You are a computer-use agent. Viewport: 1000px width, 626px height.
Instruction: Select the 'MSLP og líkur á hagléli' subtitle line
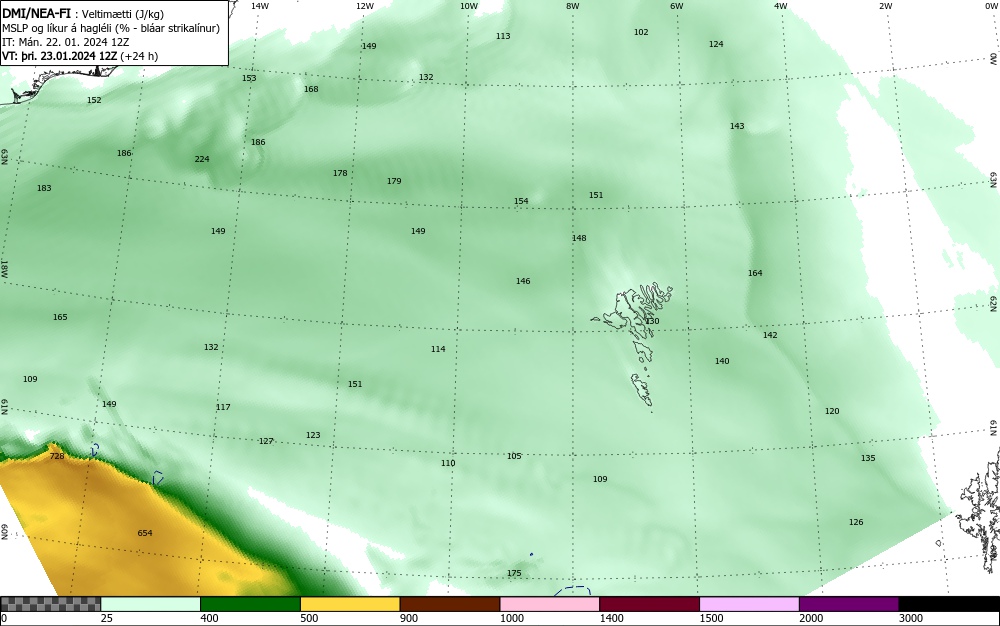[111, 28]
